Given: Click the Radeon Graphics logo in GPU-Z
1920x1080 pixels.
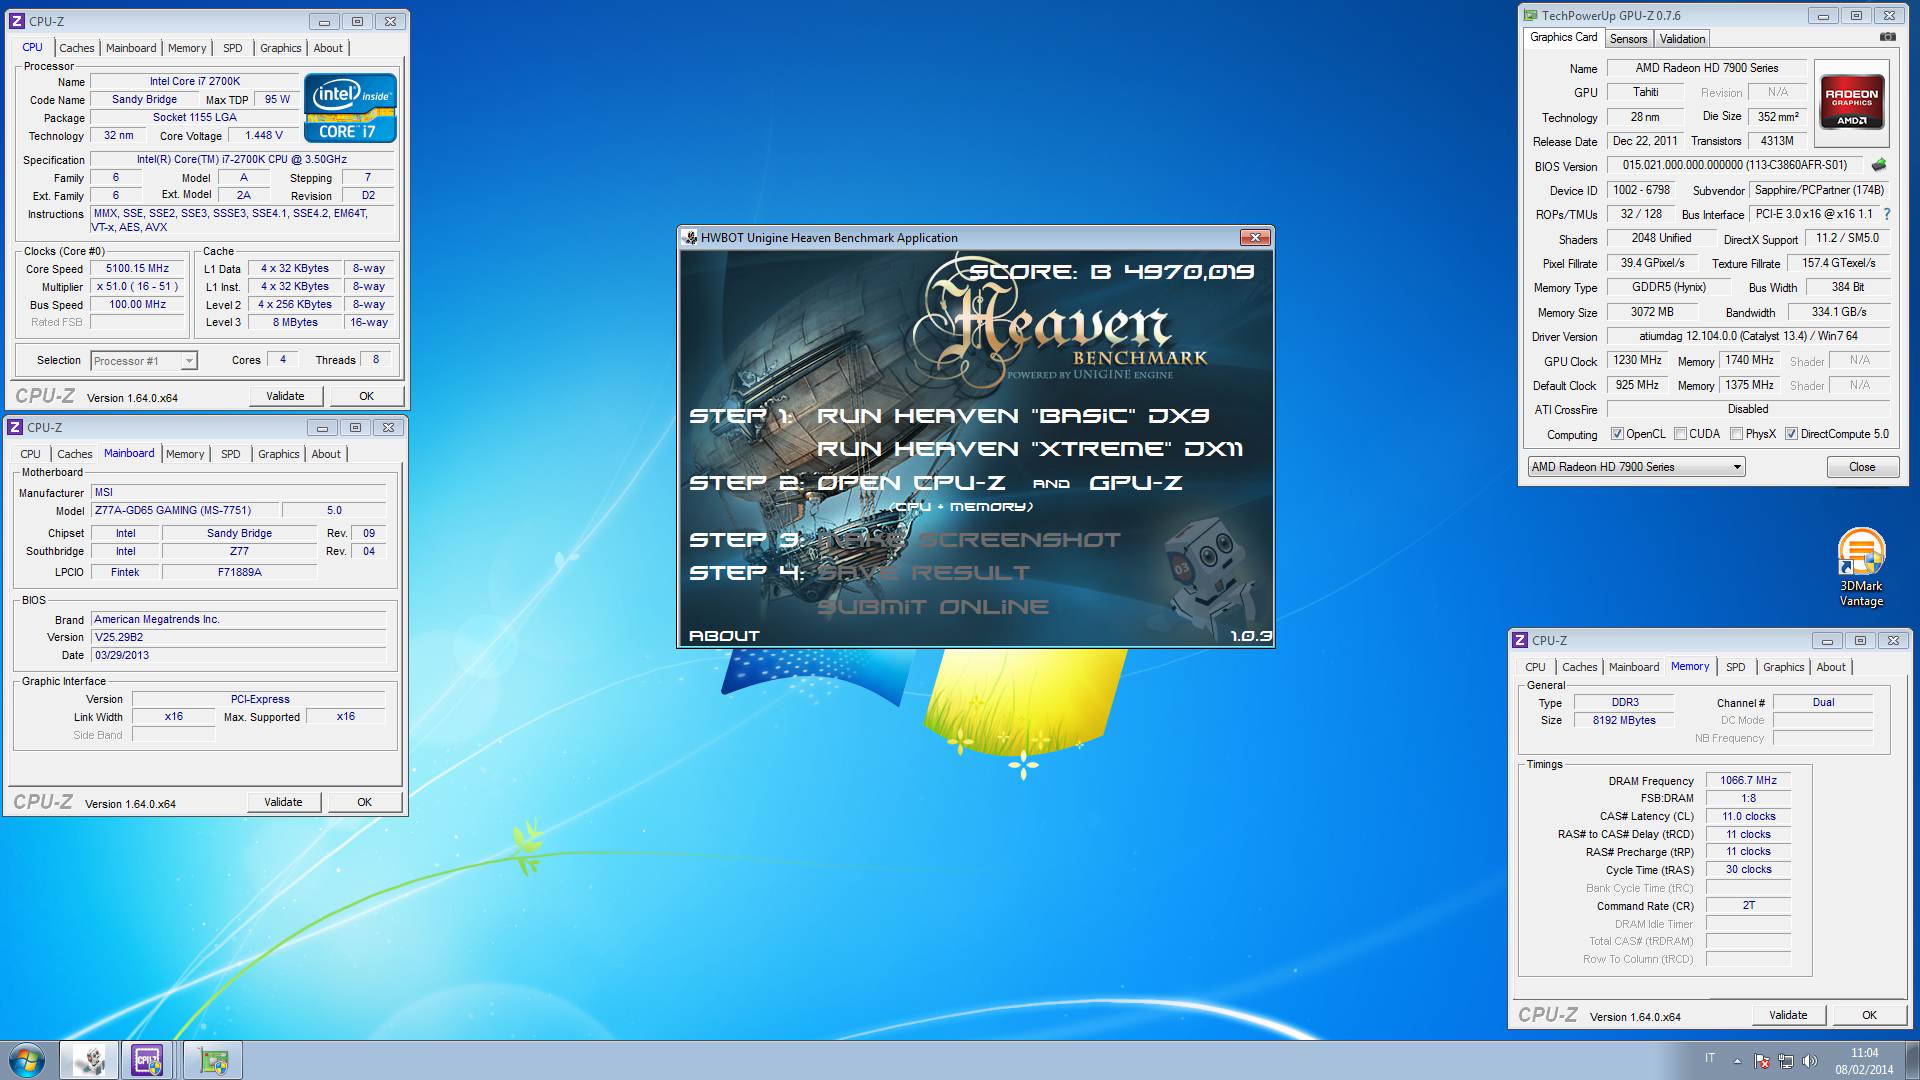Looking at the screenshot, I should (x=1851, y=102).
